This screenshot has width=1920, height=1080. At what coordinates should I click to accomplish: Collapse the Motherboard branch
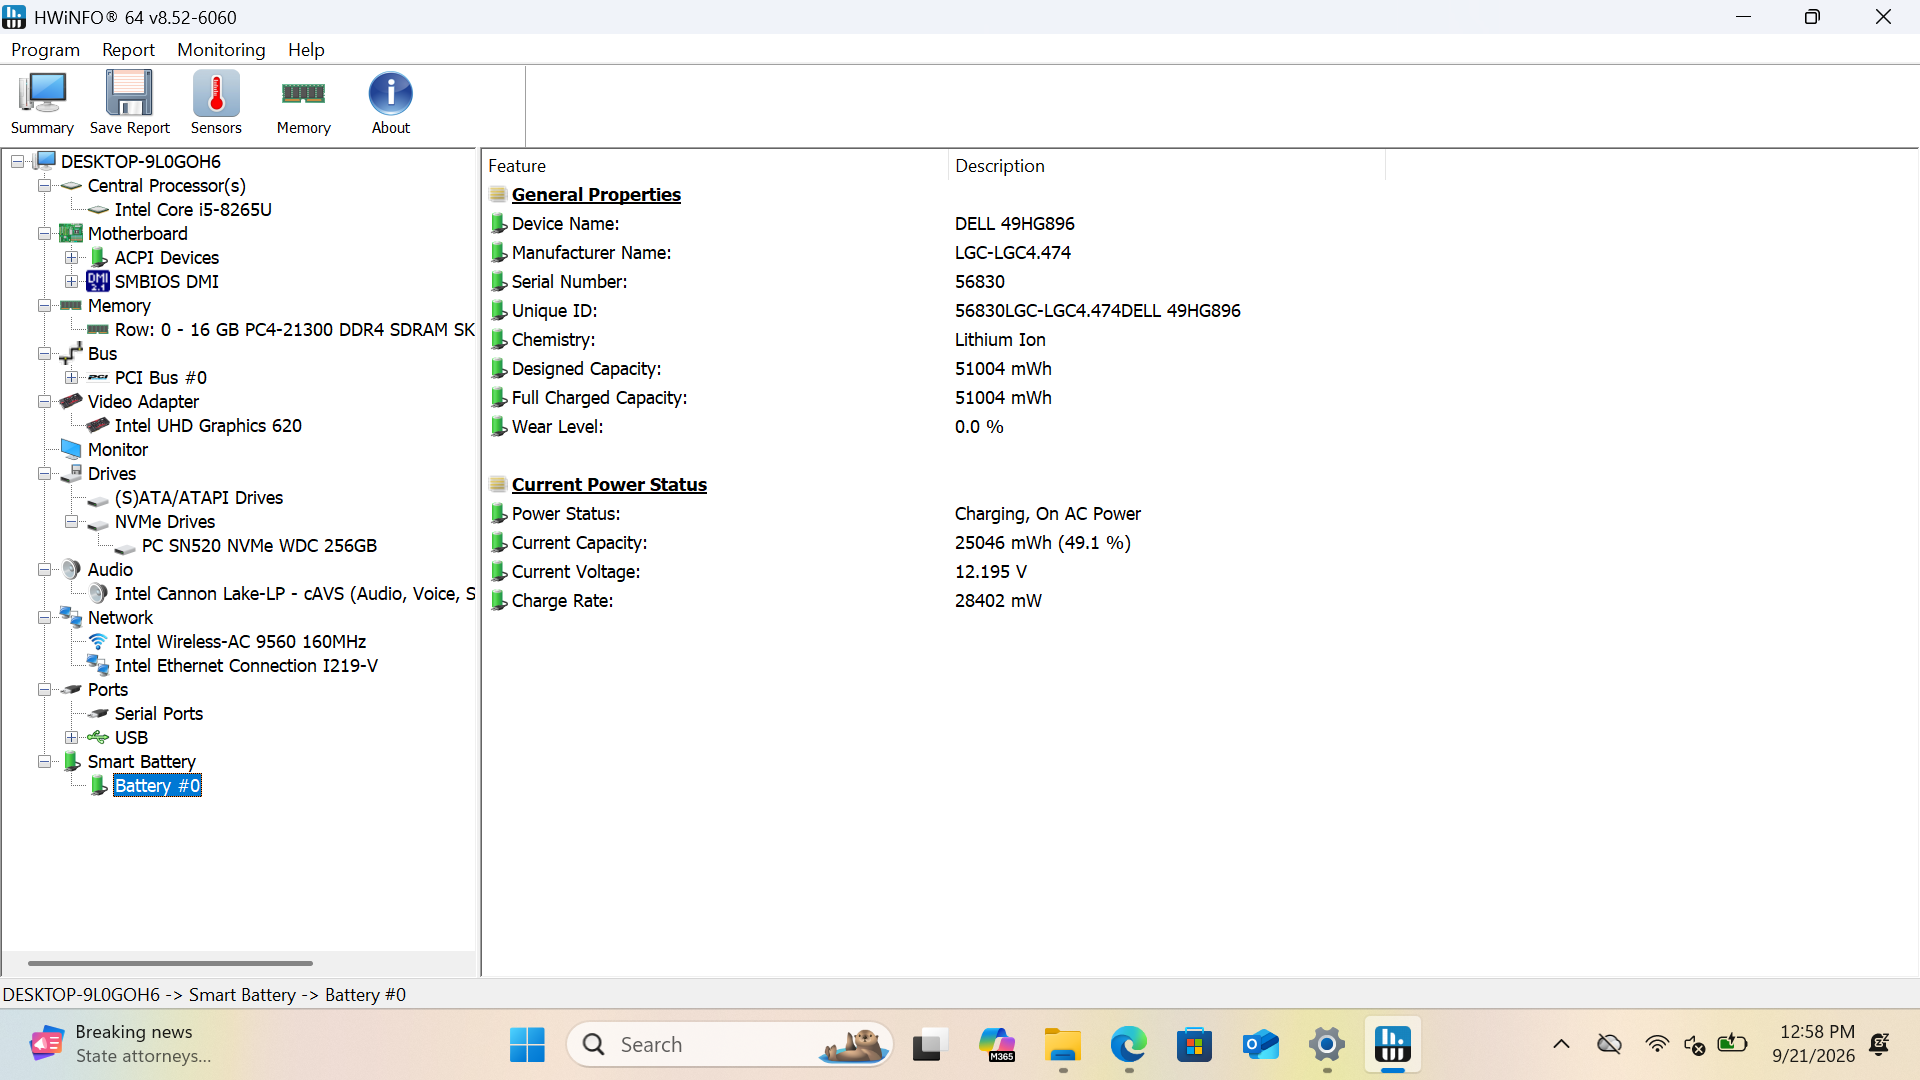click(45, 234)
